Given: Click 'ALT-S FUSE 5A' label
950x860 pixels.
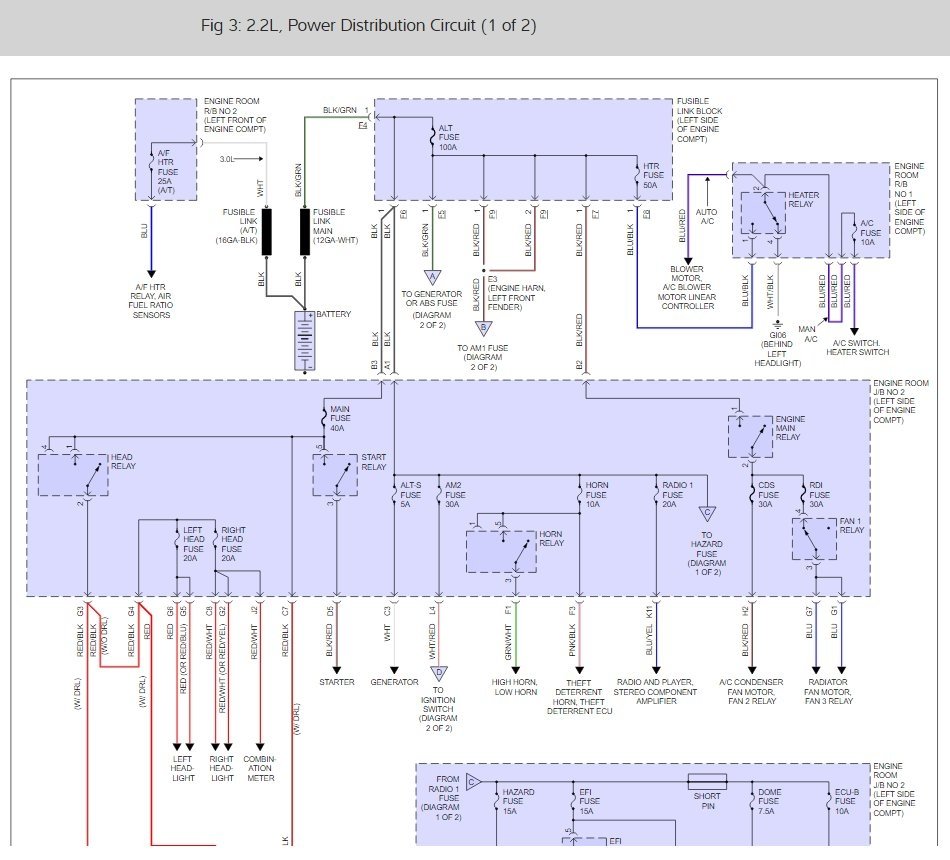Looking at the screenshot, I should 411,495.
